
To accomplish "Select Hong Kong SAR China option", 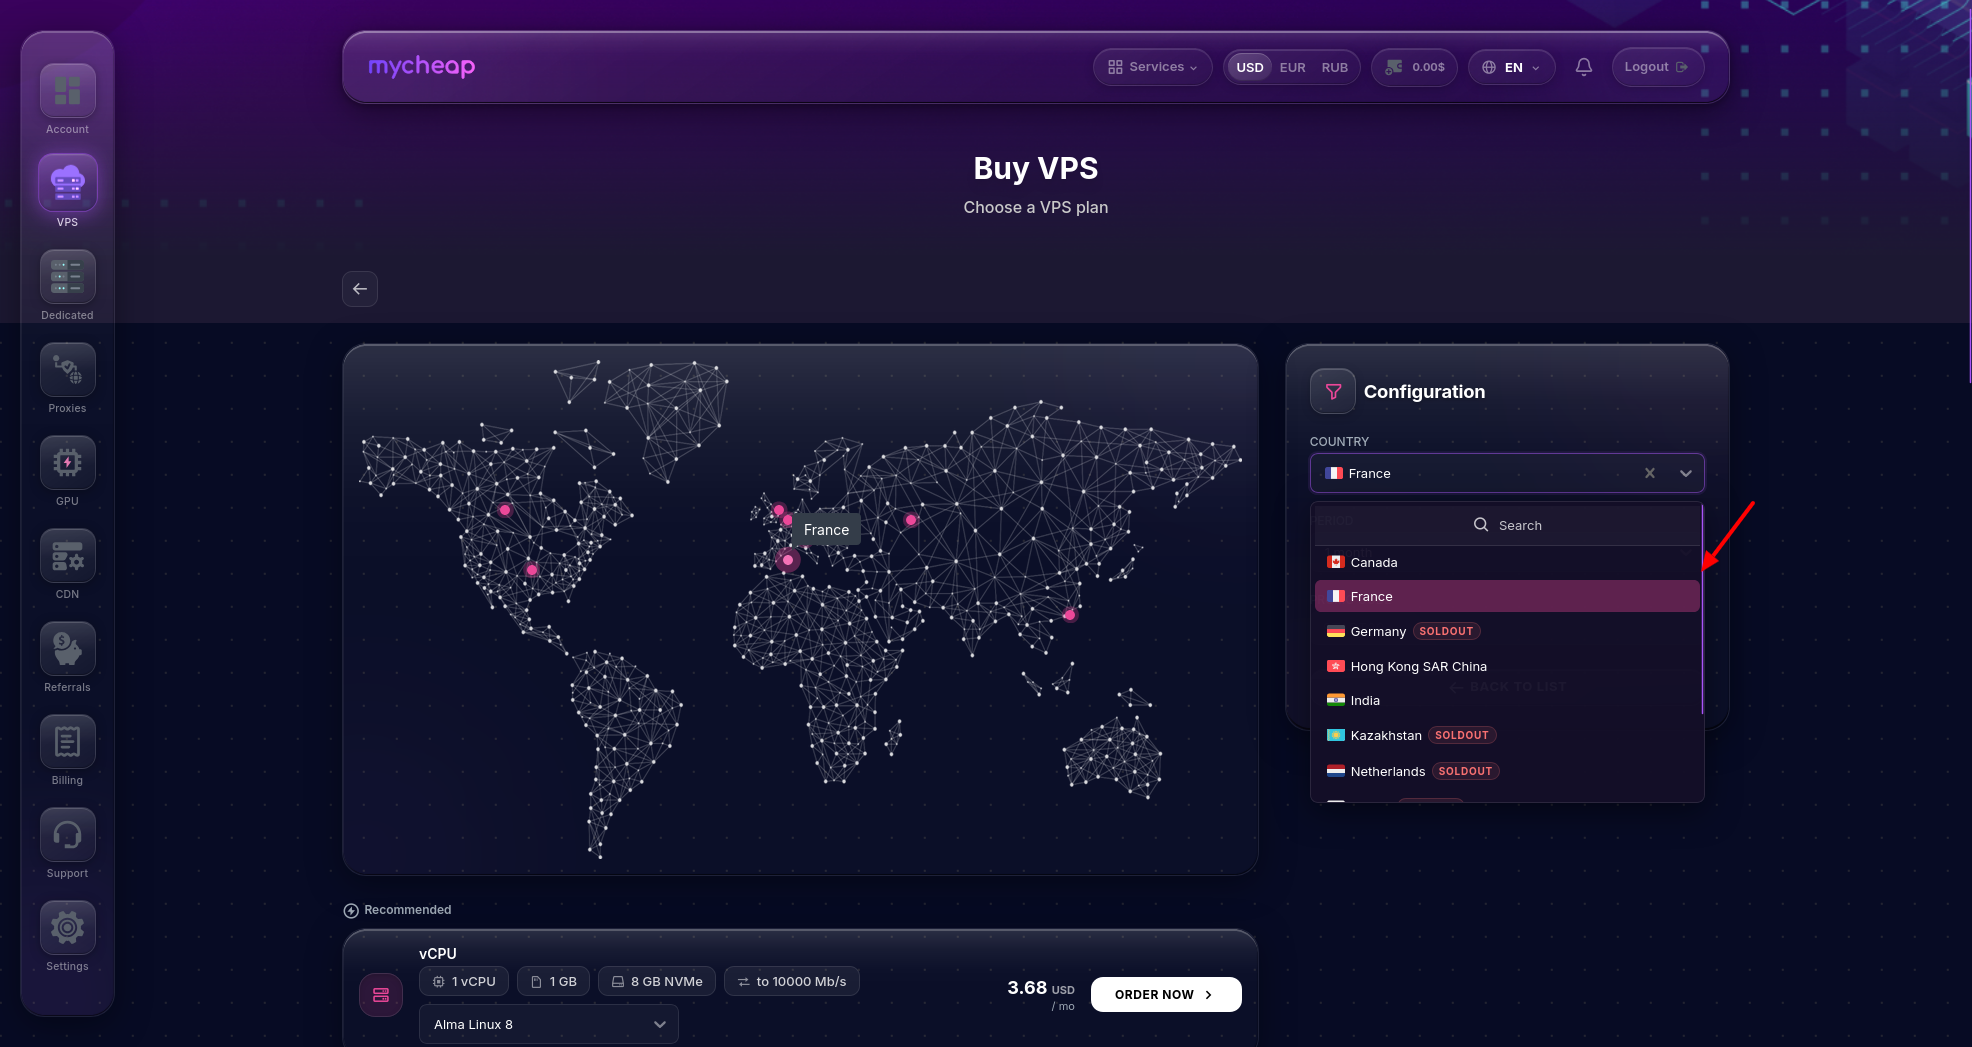I will click(x=1507, y=666).
